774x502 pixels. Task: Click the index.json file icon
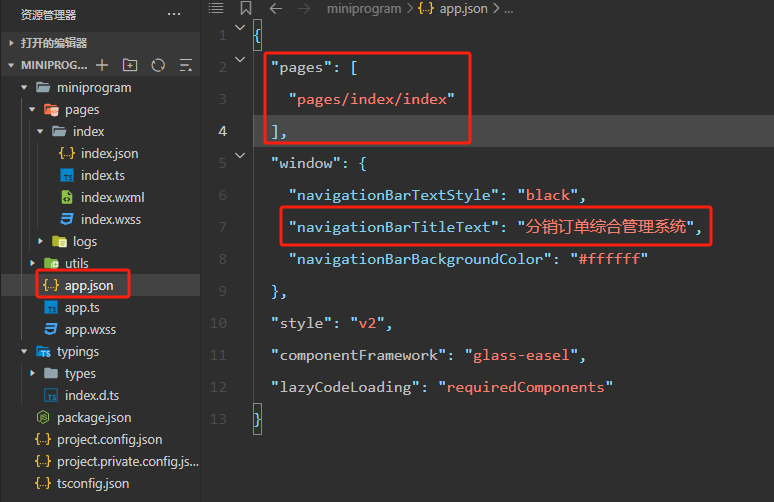tap(67, 154)
